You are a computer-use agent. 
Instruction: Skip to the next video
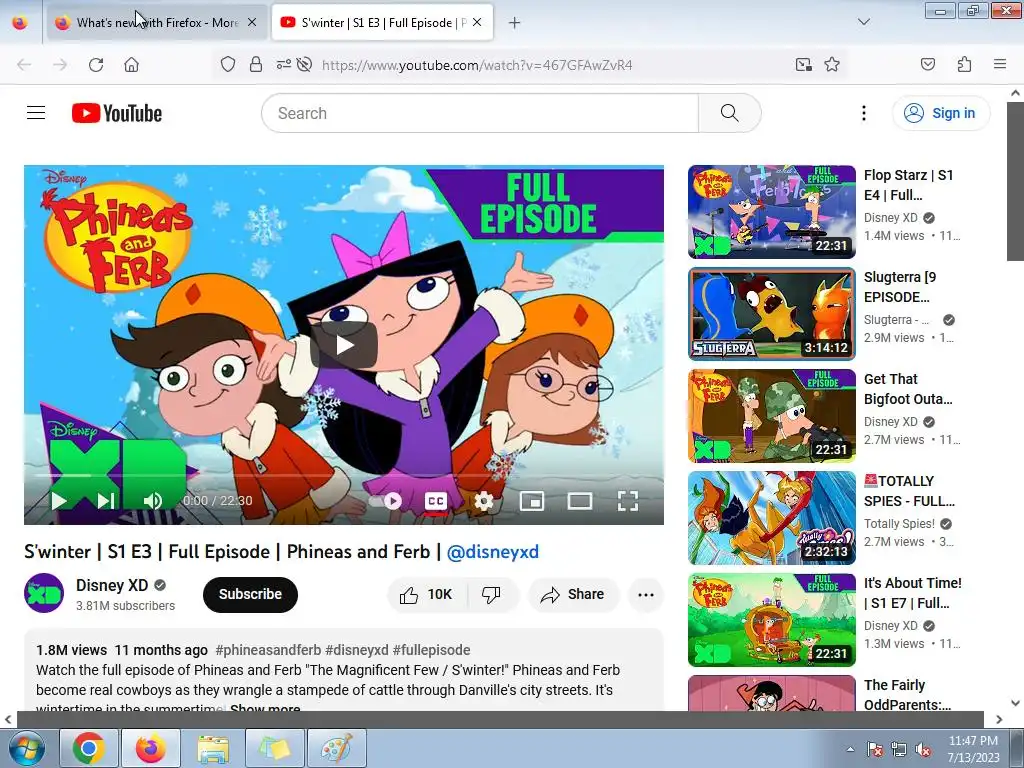click(106, 501)
